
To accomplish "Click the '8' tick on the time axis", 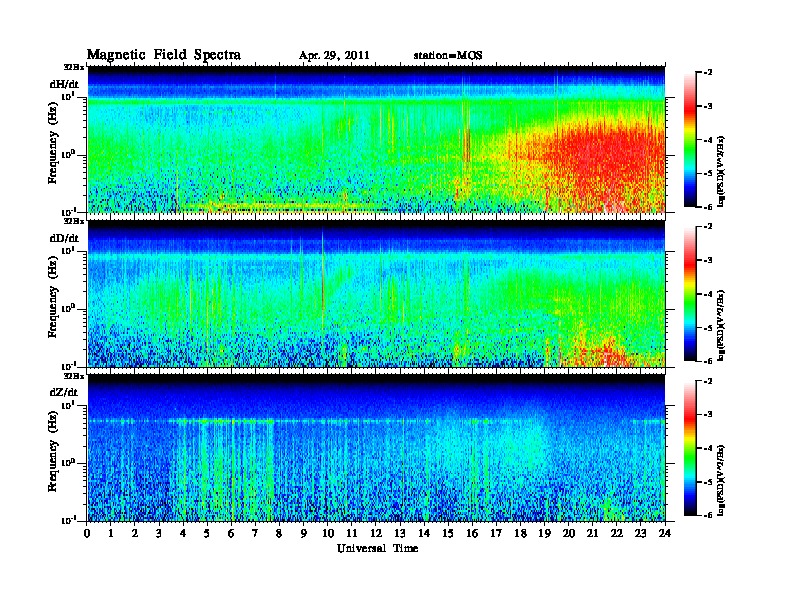I will [x=279, y=533].
